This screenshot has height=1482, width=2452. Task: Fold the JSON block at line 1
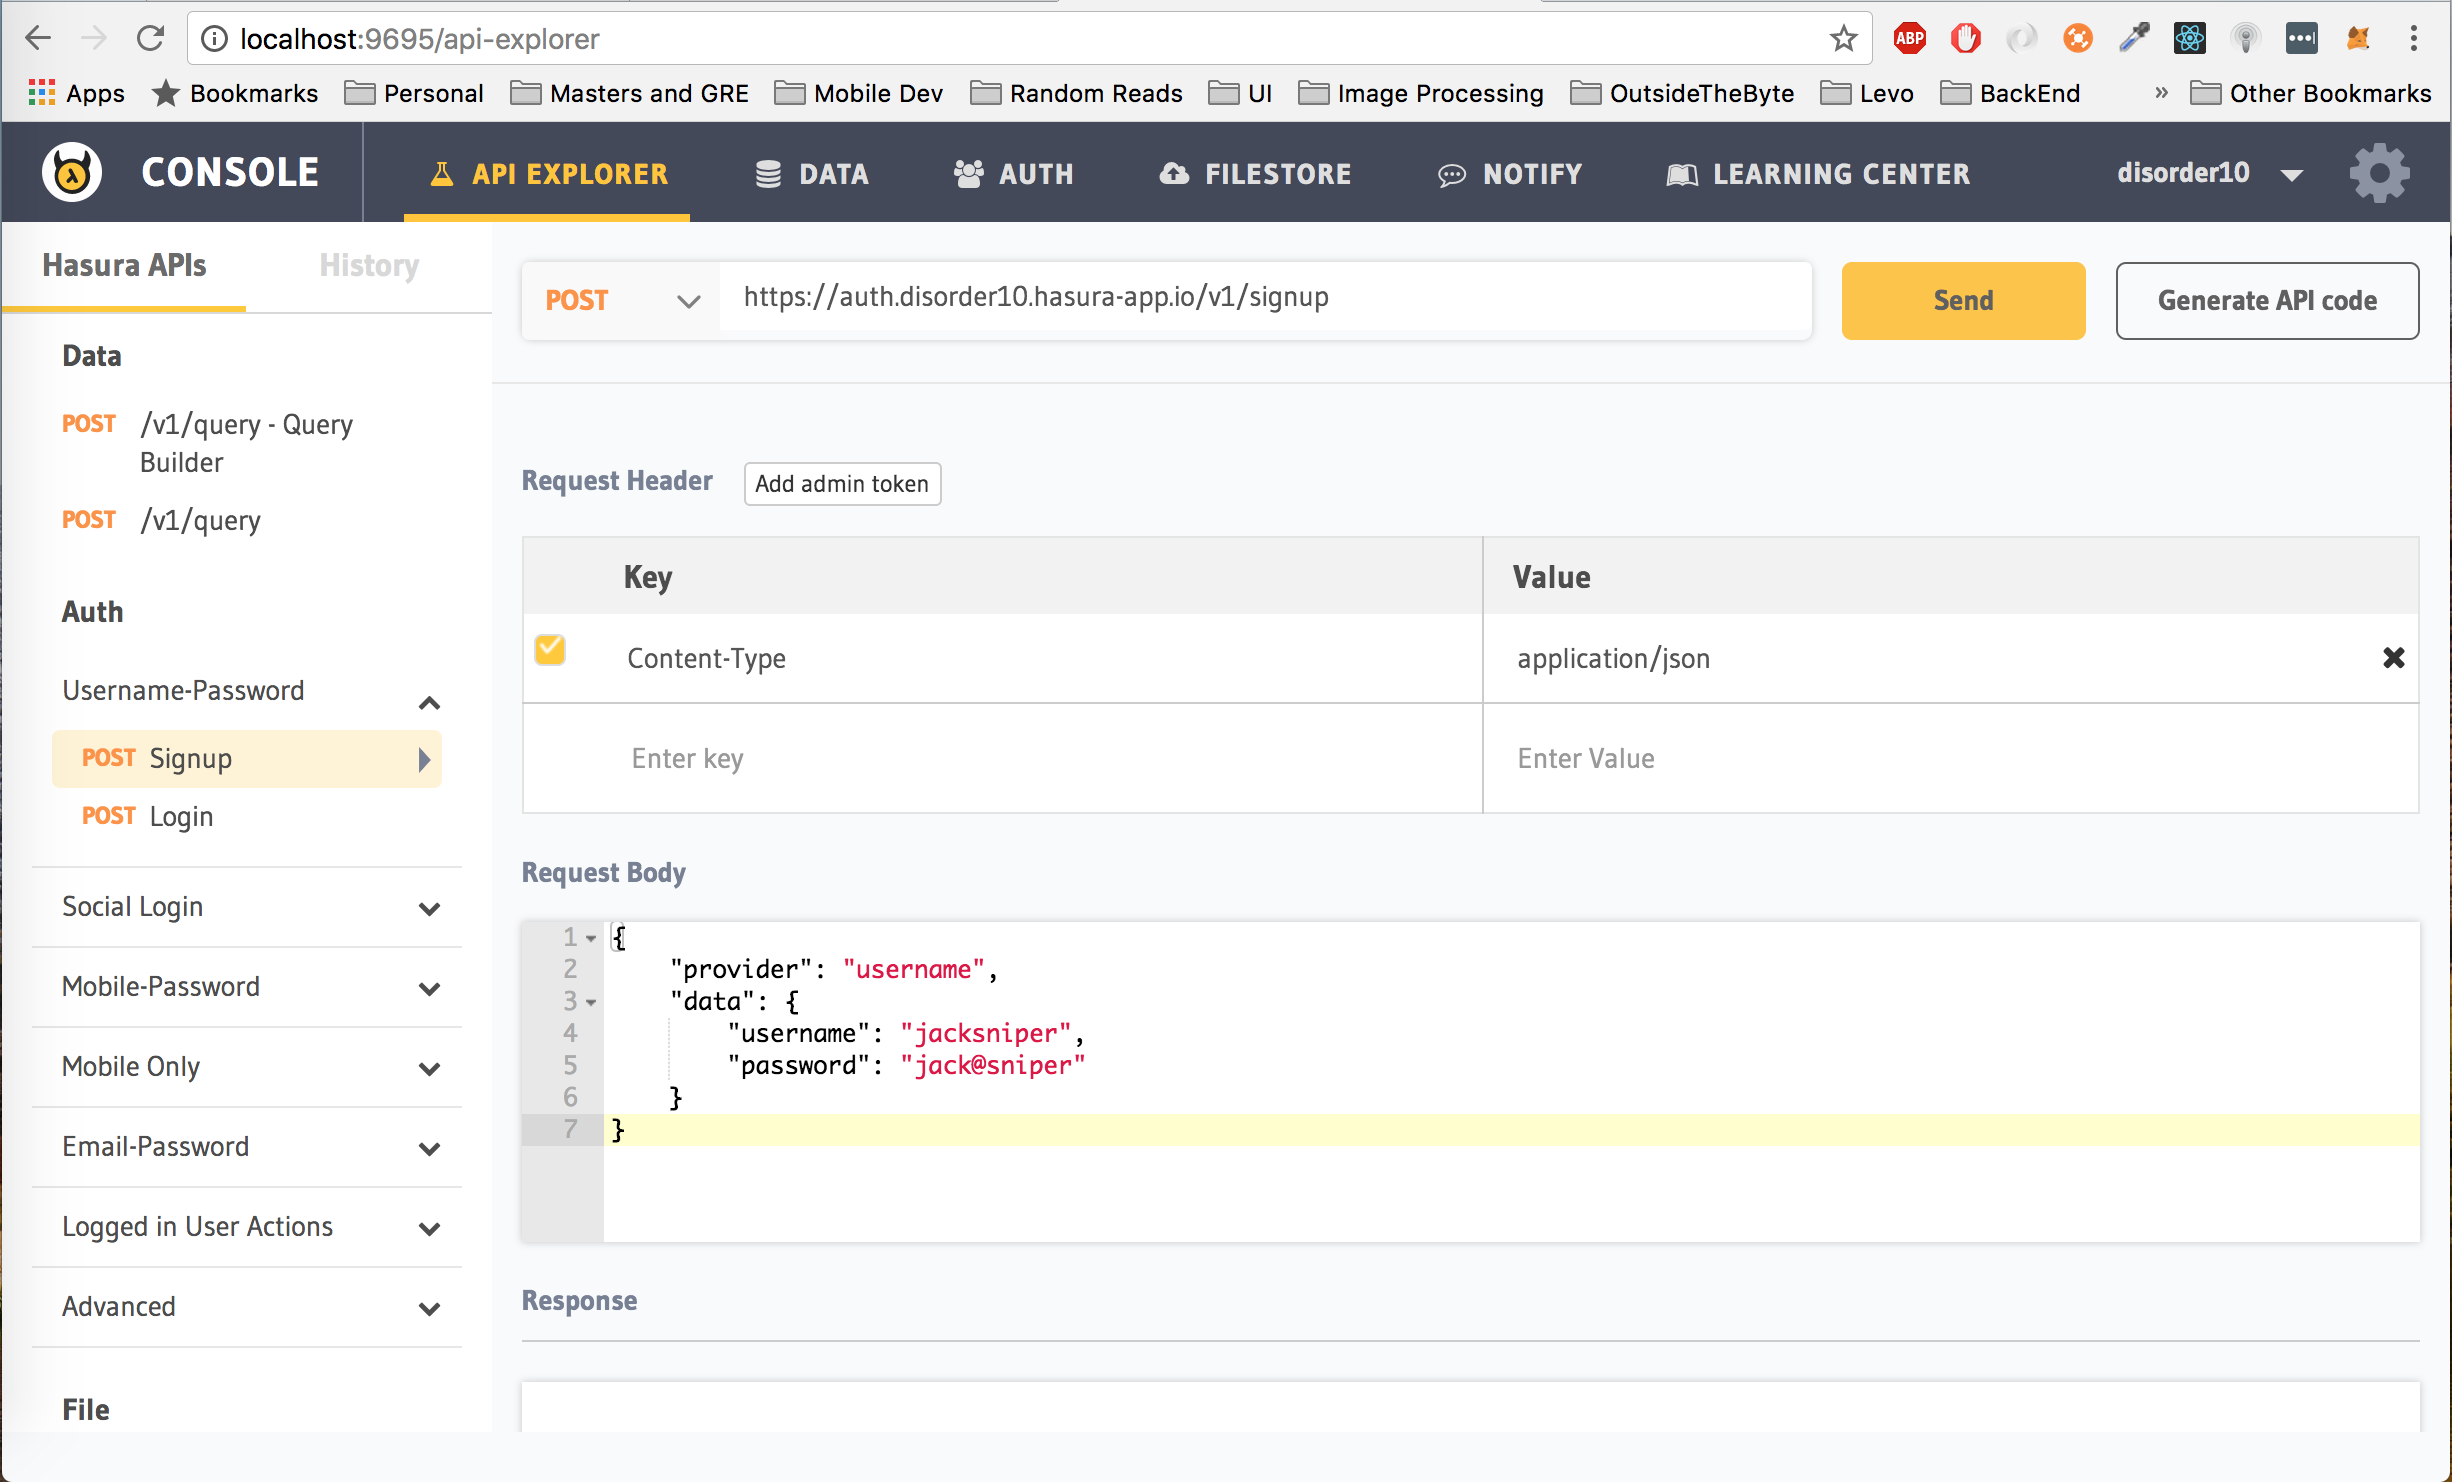click(x=591, y=938)
